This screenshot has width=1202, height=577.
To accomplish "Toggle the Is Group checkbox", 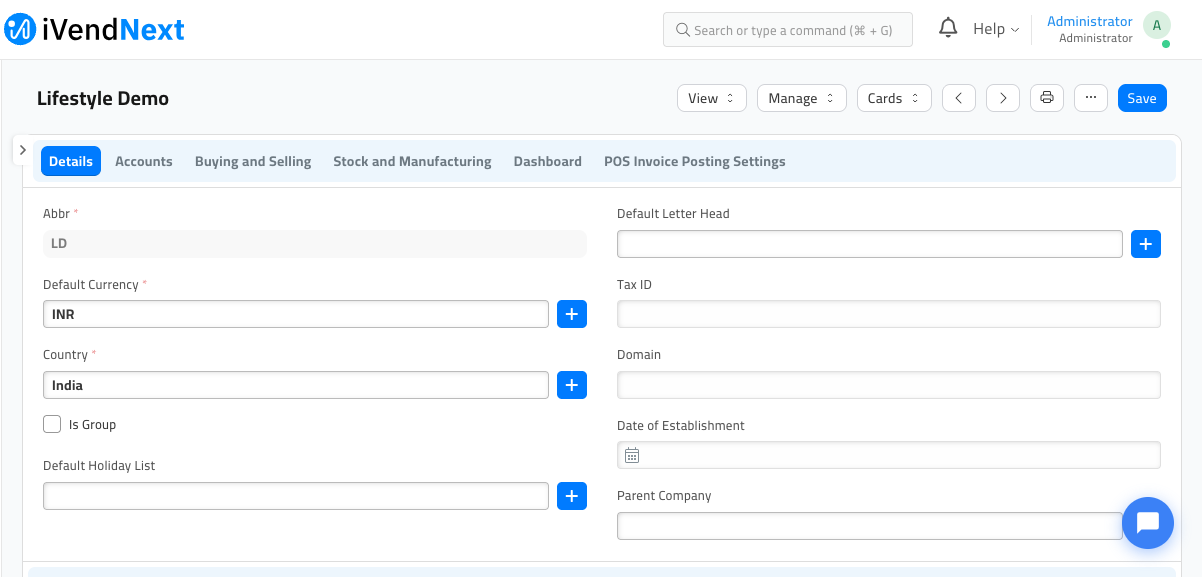I will tap(52, 424).
